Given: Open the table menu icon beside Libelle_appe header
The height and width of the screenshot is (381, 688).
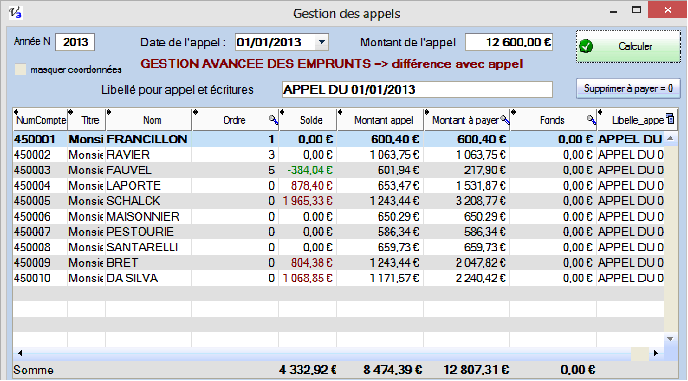Looking at the screenshot, I should click(x=670, y=119).
